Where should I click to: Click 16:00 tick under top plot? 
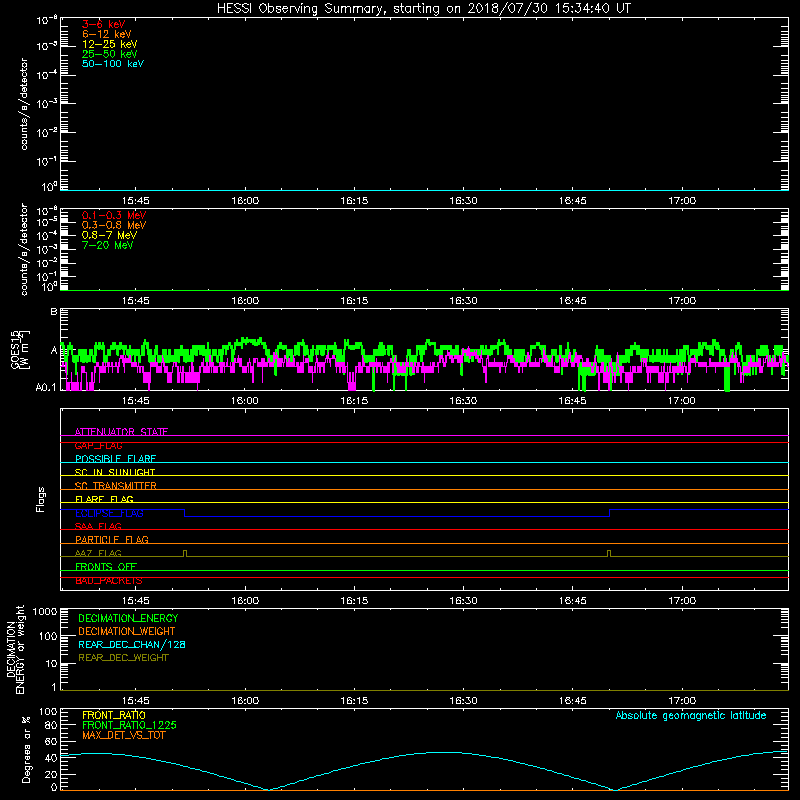(x=245, y=201)
